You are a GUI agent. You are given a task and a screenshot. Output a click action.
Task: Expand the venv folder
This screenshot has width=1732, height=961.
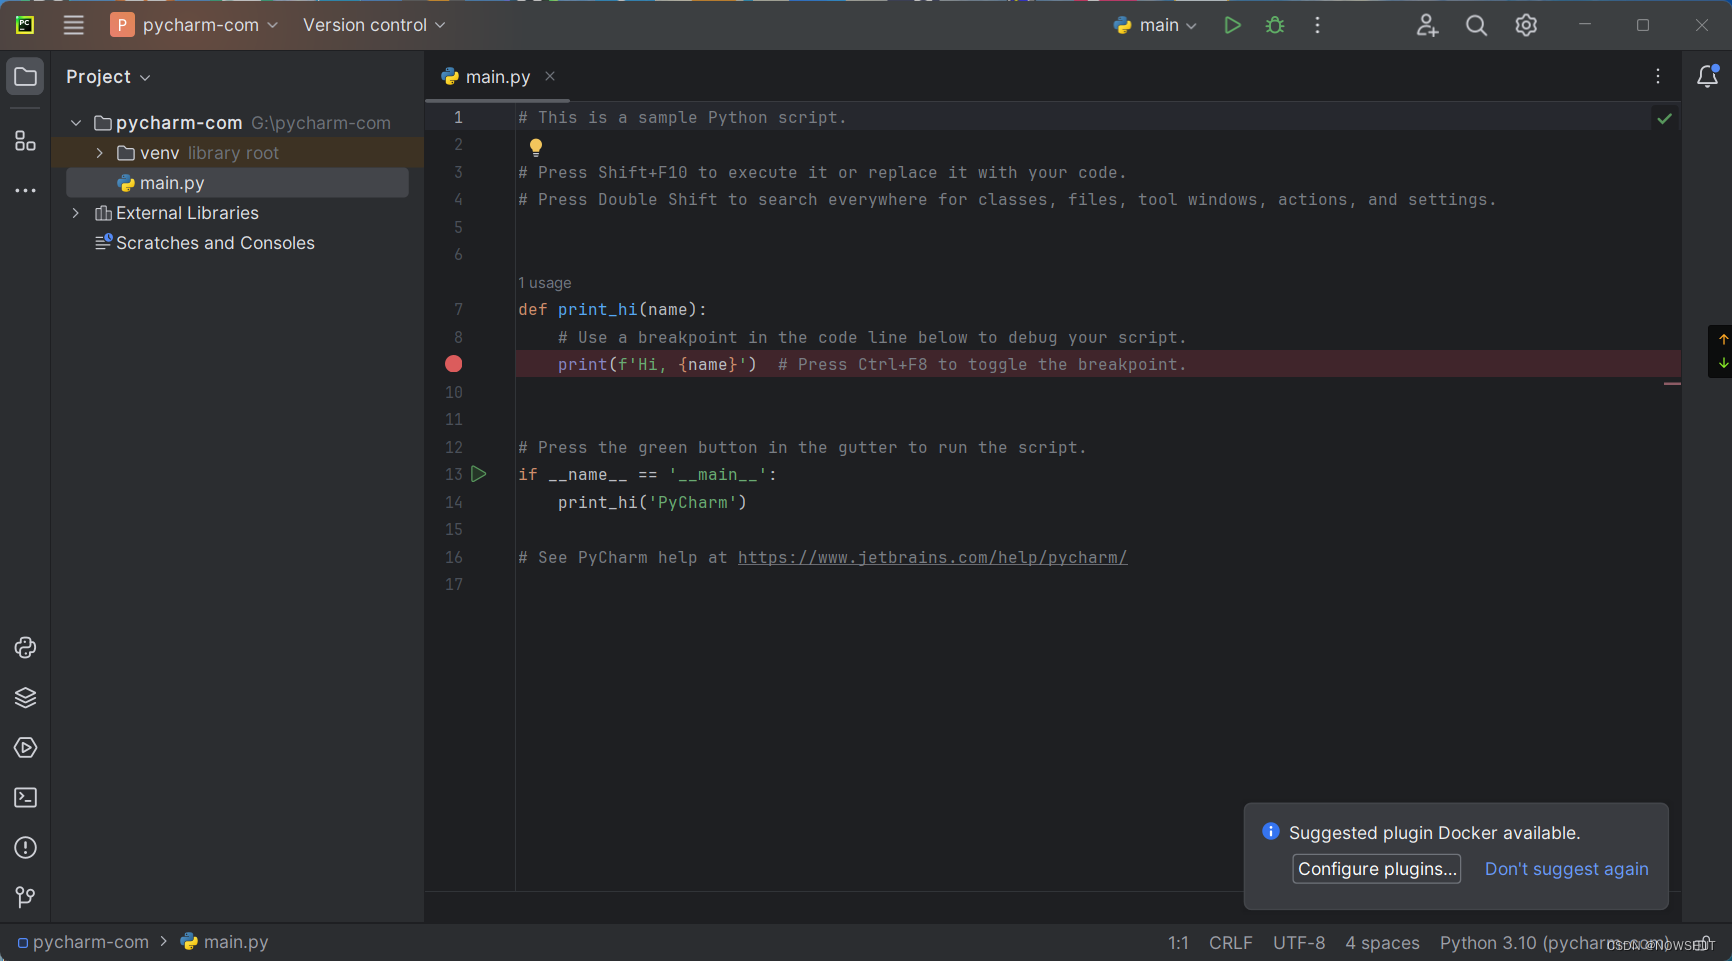[99, 153]
